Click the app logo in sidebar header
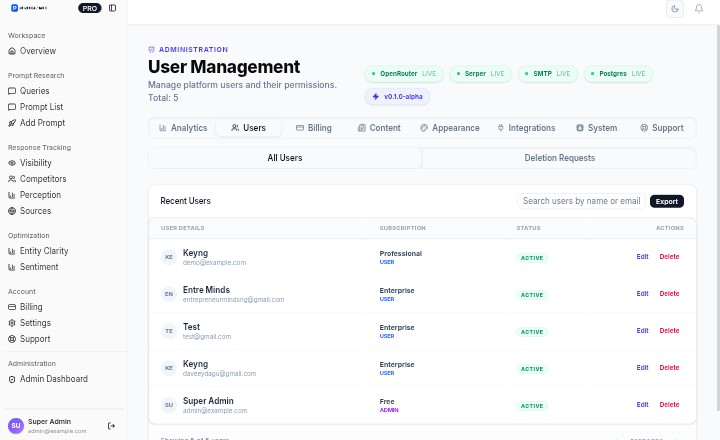The height and width of the screenshot is (440, 720). click(x=29, y=8)
